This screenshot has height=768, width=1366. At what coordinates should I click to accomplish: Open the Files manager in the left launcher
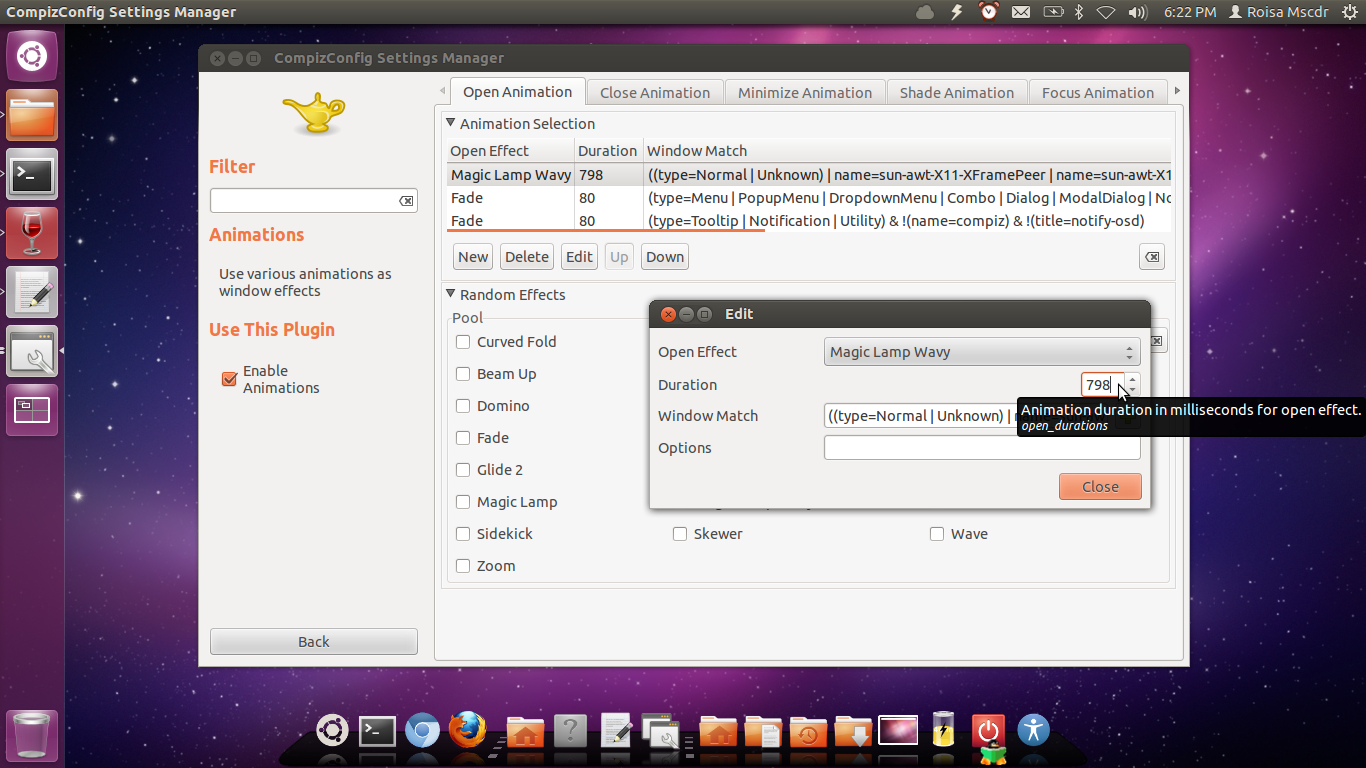pyautogui.click(x=32, y=115)
